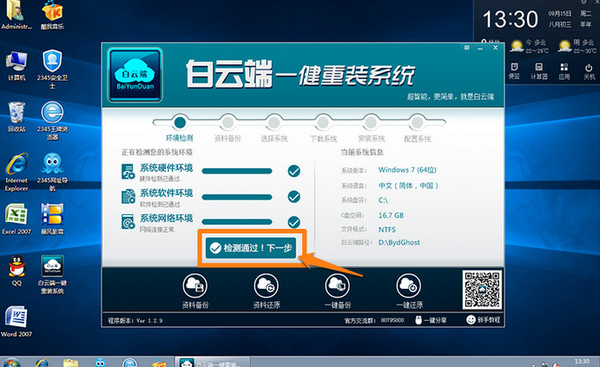
Task: Select the 配置系统 step
Action: [x=417, y=122]
